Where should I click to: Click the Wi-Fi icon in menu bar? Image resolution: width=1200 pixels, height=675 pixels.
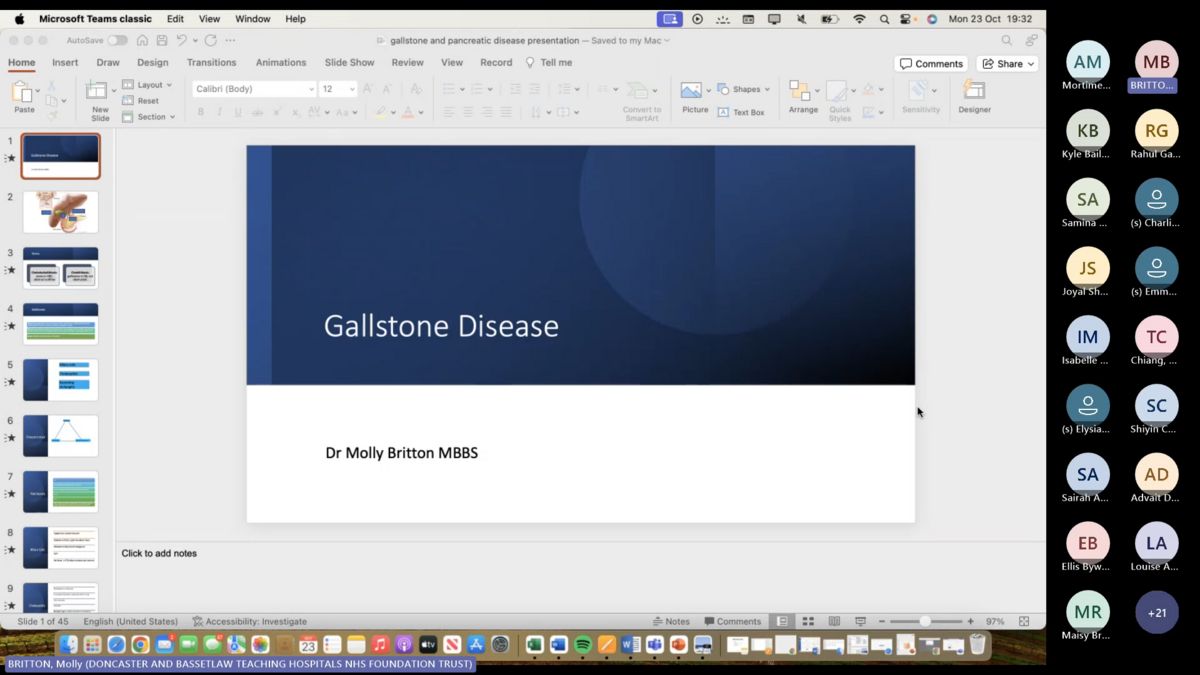point(859,19)
